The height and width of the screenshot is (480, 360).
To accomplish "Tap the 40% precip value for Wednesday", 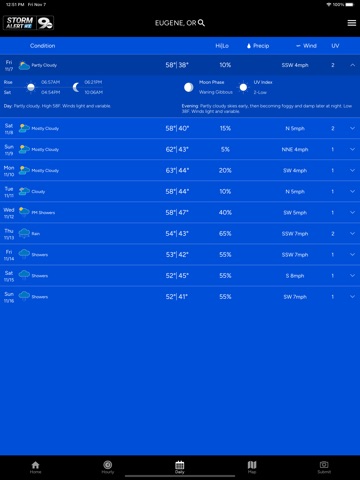I will [225, 212].
